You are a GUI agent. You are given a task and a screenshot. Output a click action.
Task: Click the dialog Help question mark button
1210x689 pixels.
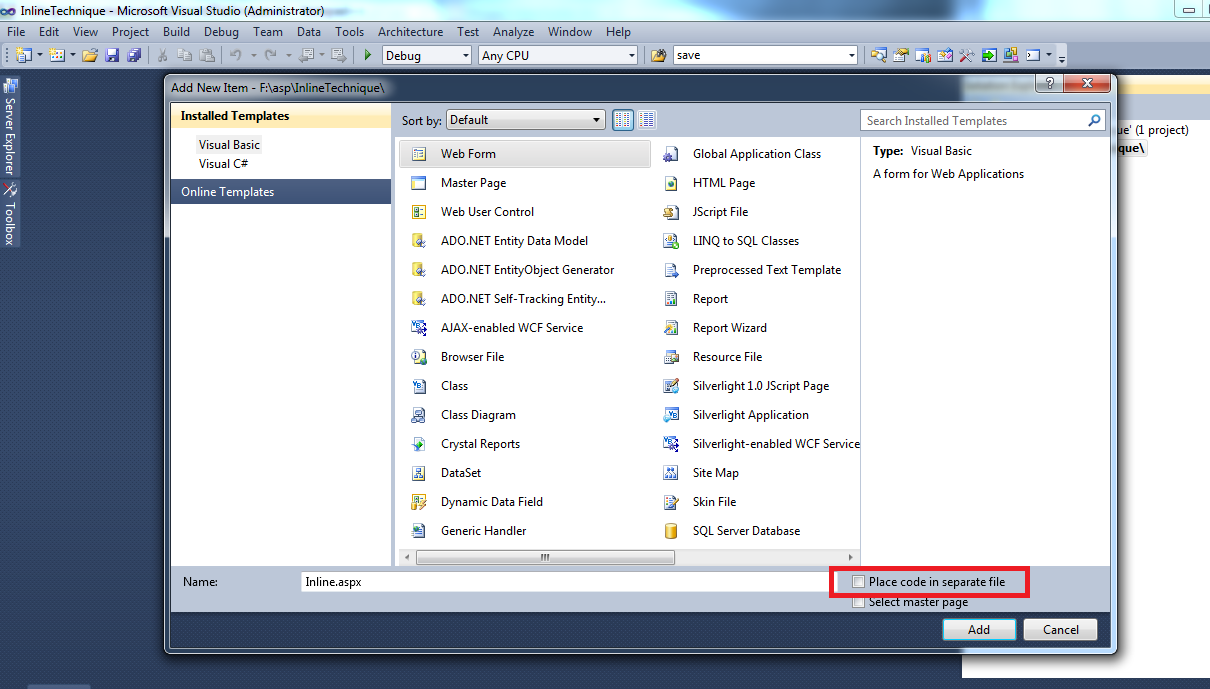[1048, 84]
